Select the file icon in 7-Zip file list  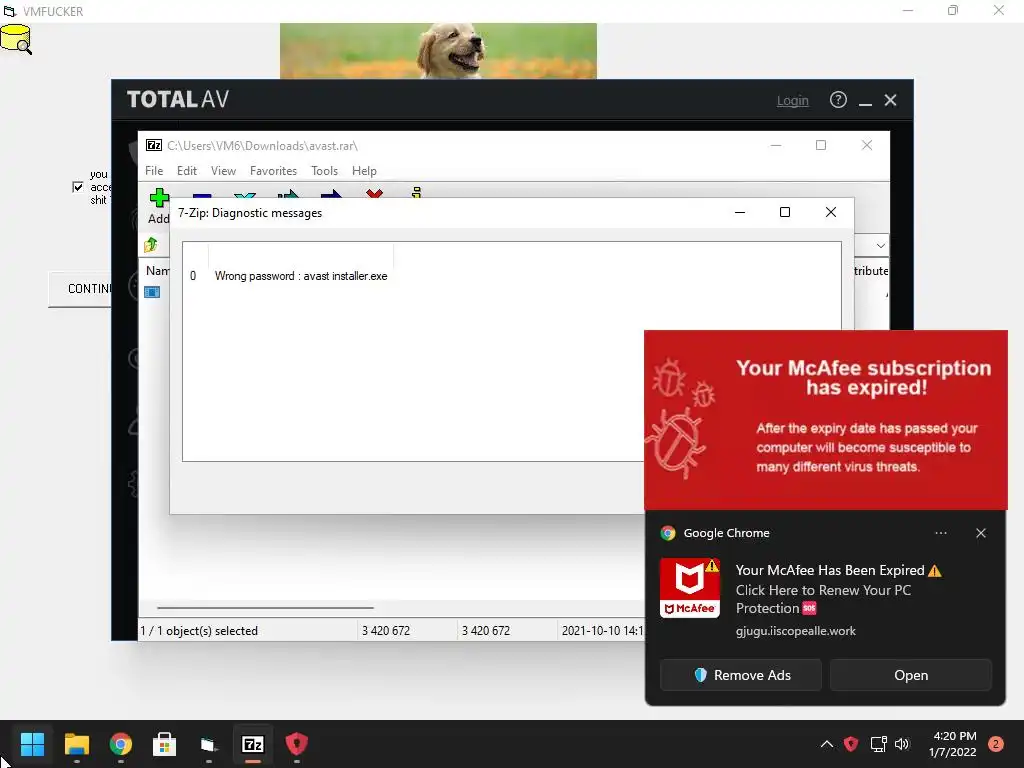152,292
